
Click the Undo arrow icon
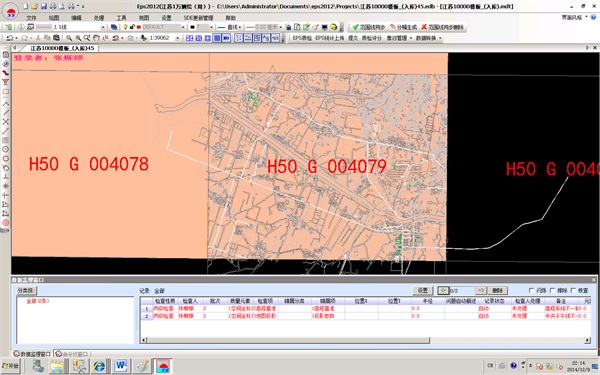10,38
